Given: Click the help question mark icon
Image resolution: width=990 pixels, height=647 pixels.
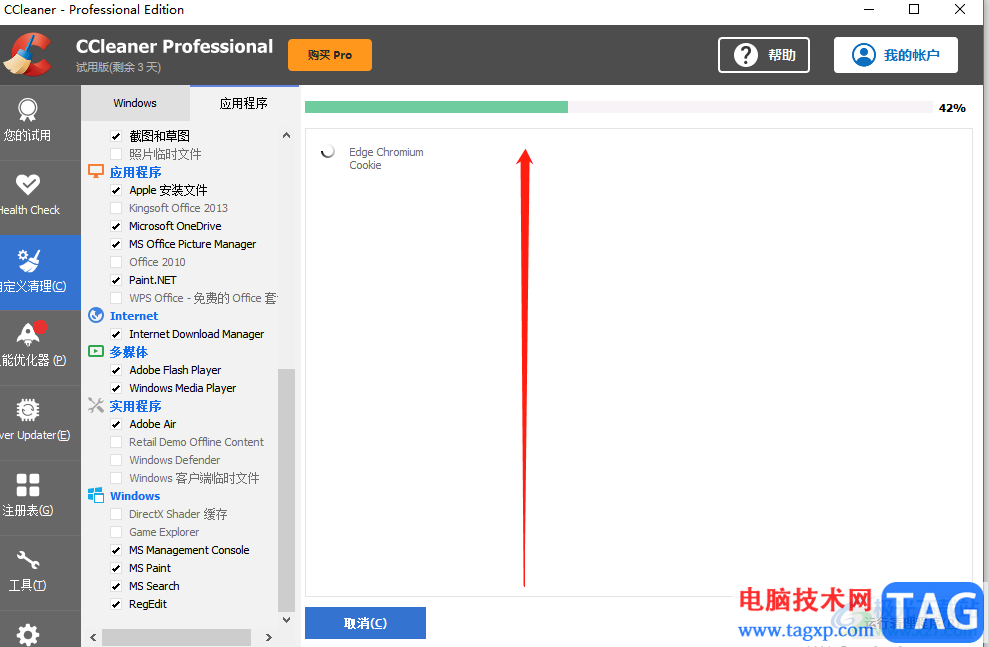Looking at the screenshot, I should click(x=746, y=55).
